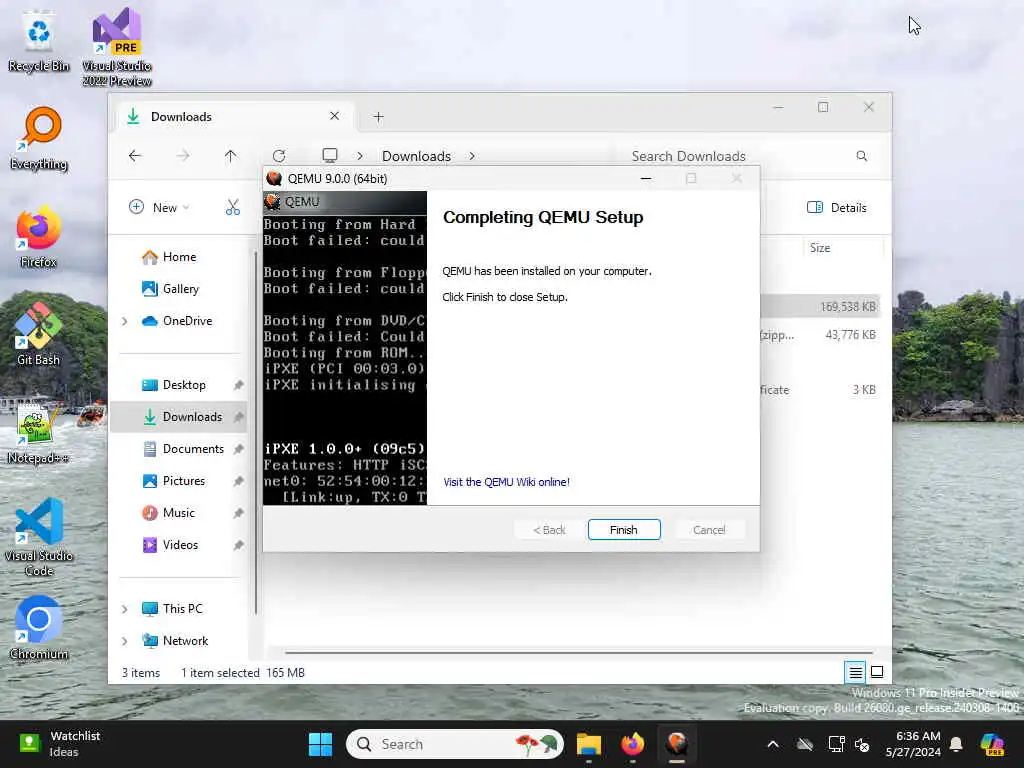
Task: Expand chevron before Downloads in address bar
Action: pyautogui.click(x=360, y=156)
